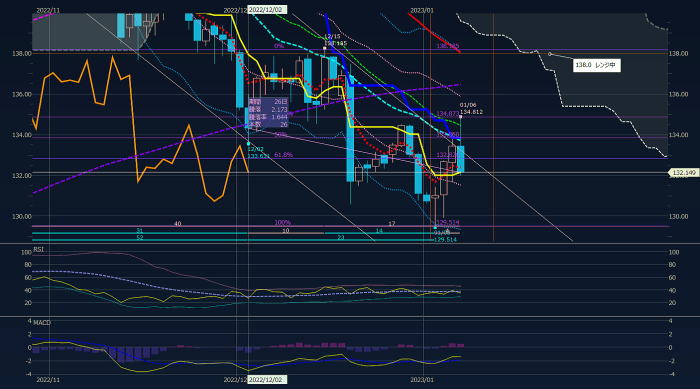Click the 138.0 レンジ中 annotation label
This screenshot has height=389, width=700.
[x=596, y=66]
